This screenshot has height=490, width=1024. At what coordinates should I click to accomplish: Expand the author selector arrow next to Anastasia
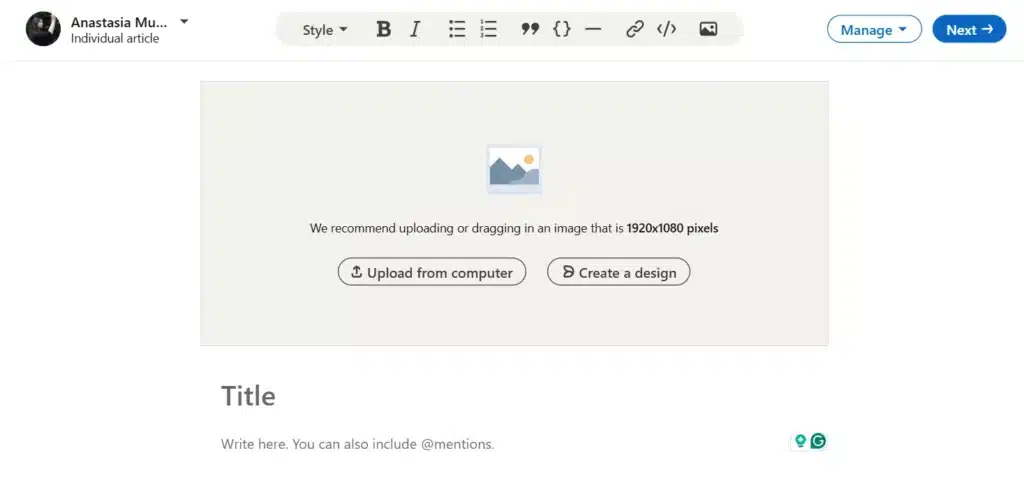(x=184, y=22)
